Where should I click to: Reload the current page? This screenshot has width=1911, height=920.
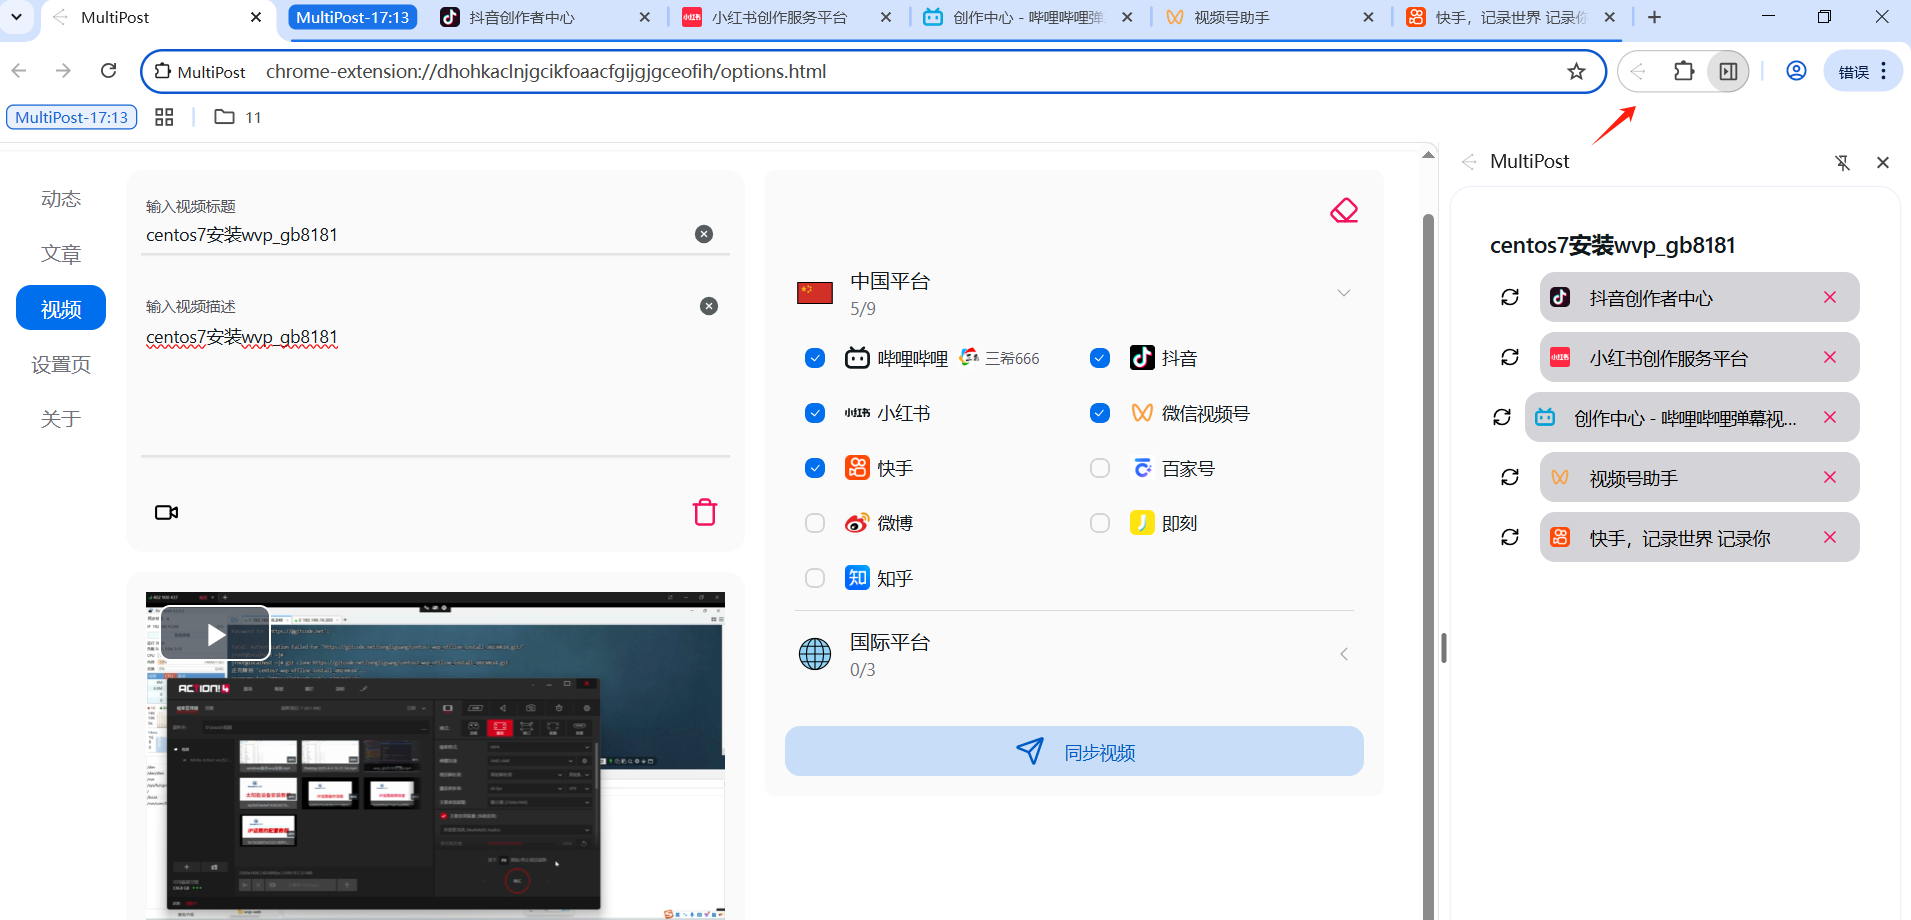[x=109, y=70]
